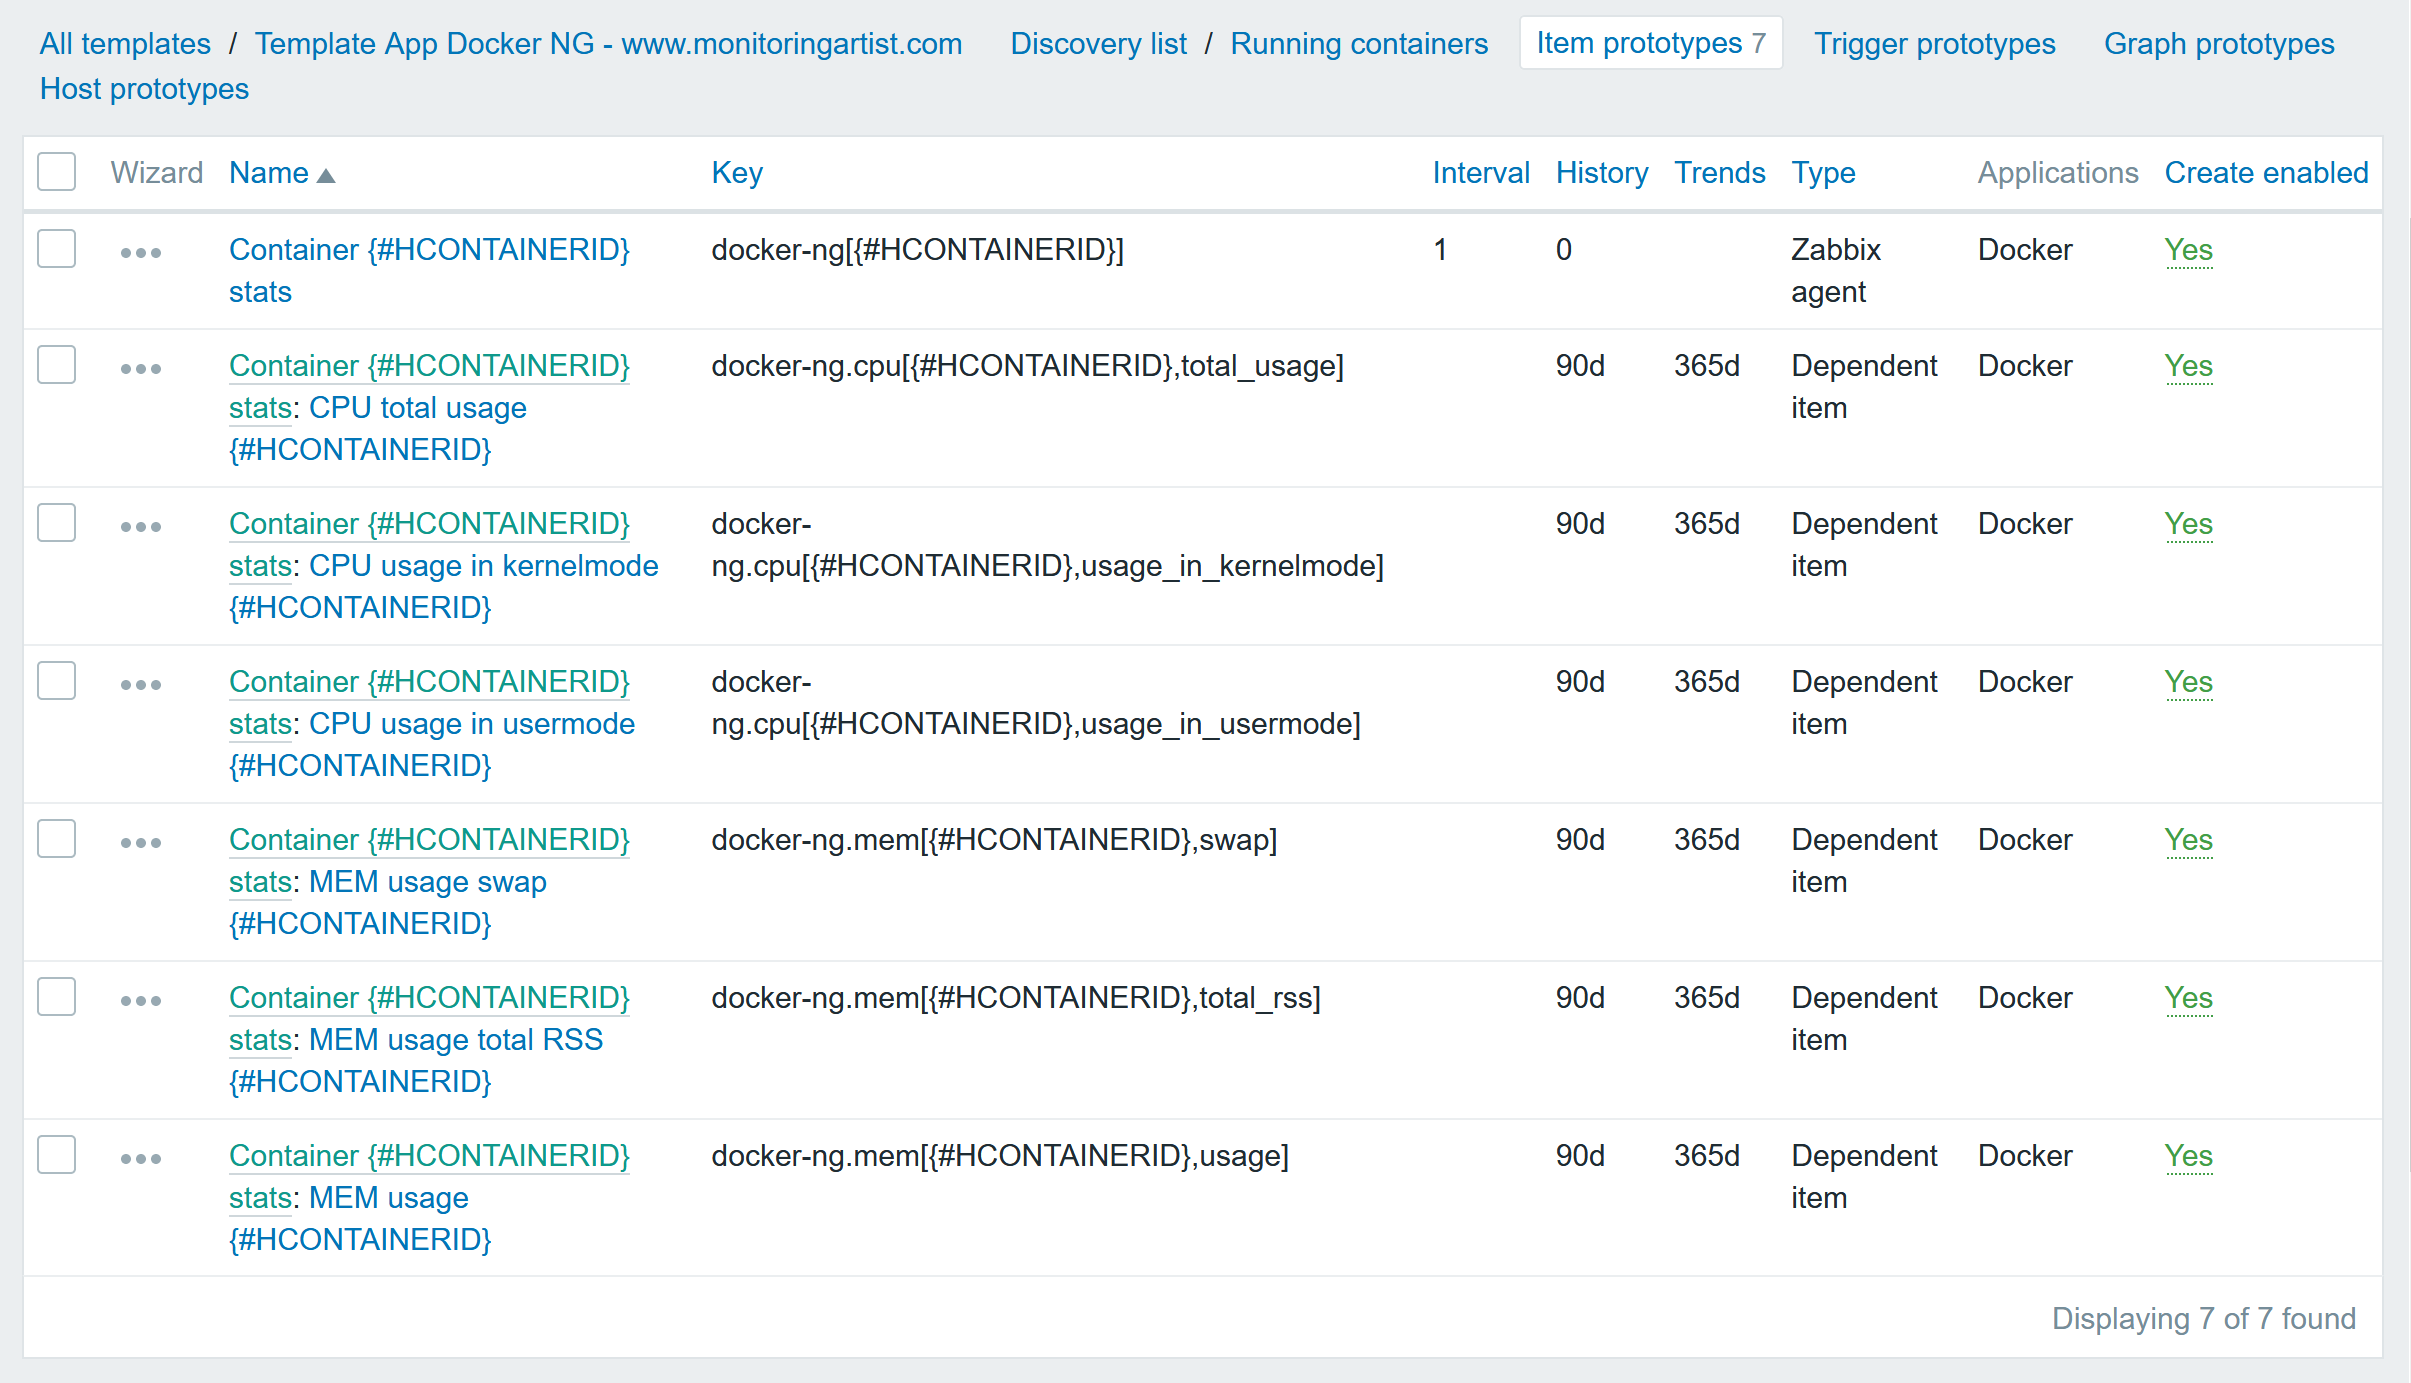Screen dimensions: 2411x1383
Task: Sort list by Type column header
Action: click(x=1822, y=172)
